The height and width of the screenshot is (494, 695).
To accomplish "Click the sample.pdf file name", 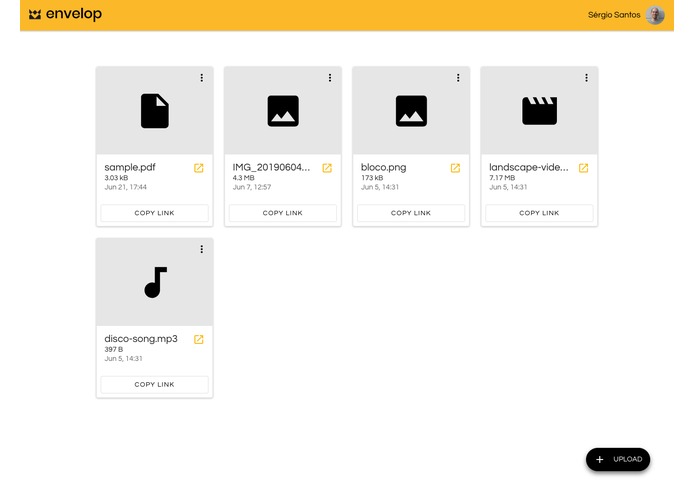I will tap(130, 167).
